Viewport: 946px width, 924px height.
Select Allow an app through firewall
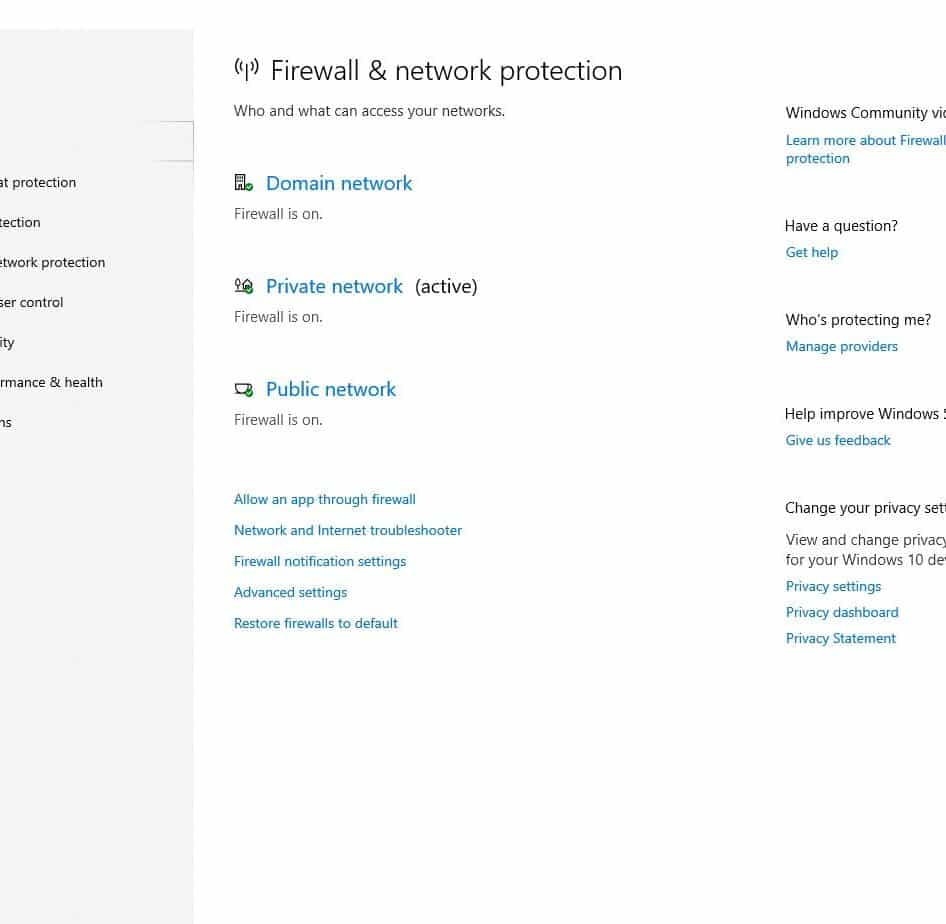[325, 499]
